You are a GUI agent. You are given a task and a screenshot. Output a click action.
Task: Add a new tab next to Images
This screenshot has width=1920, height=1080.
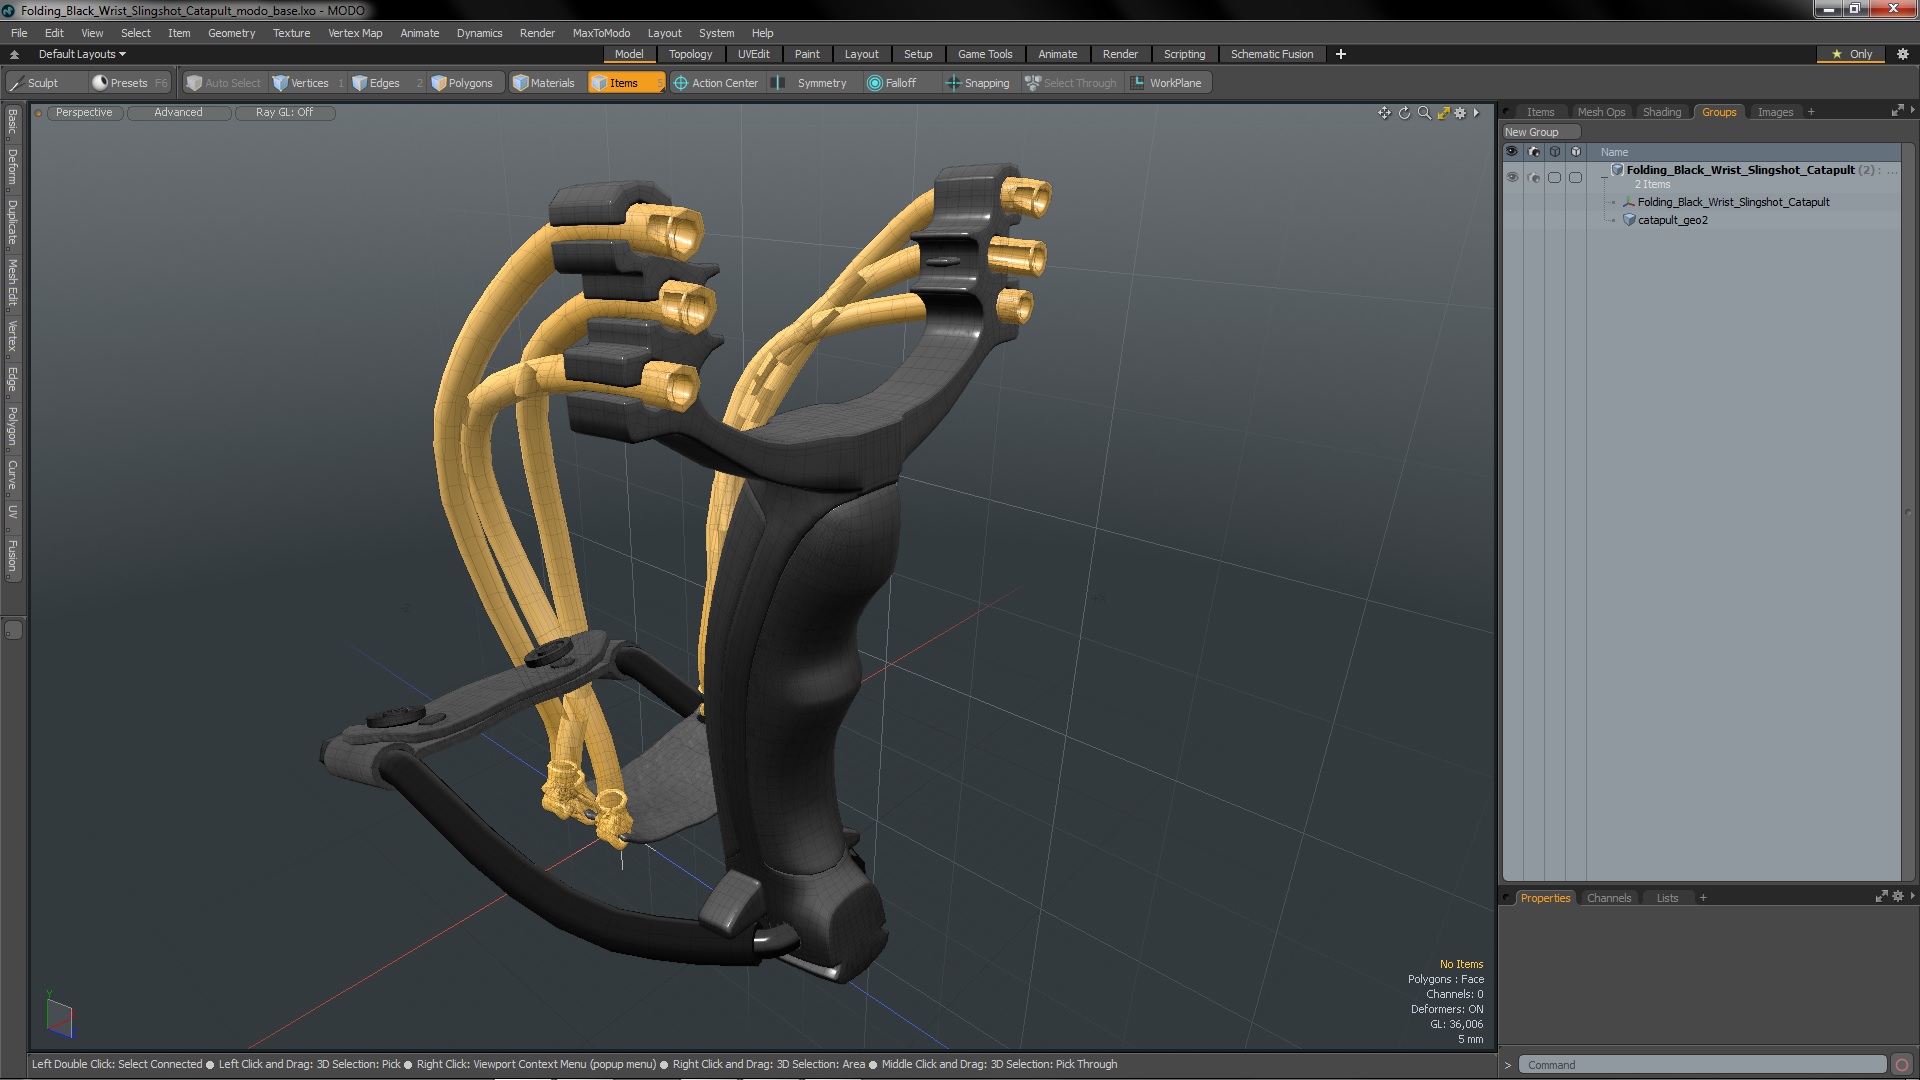tap(1811, 112)
